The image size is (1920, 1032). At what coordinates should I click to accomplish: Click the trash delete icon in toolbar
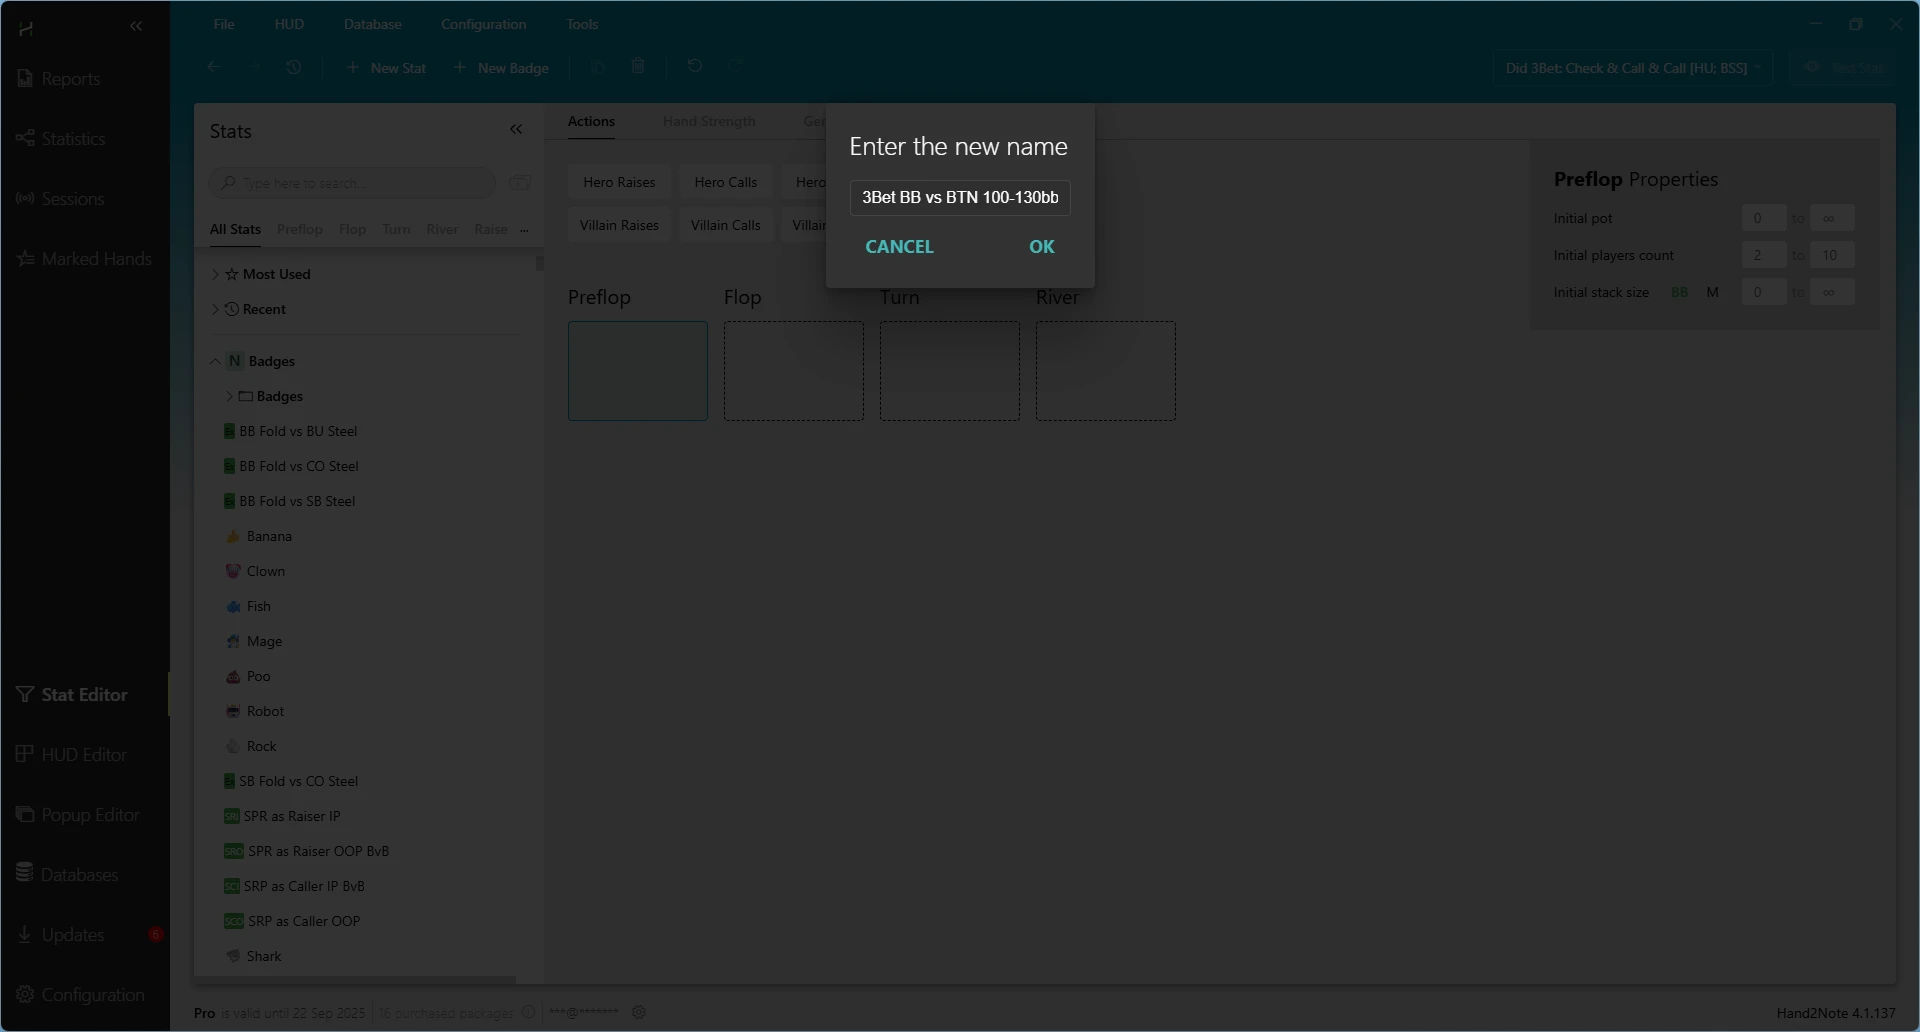click(638, 67)
